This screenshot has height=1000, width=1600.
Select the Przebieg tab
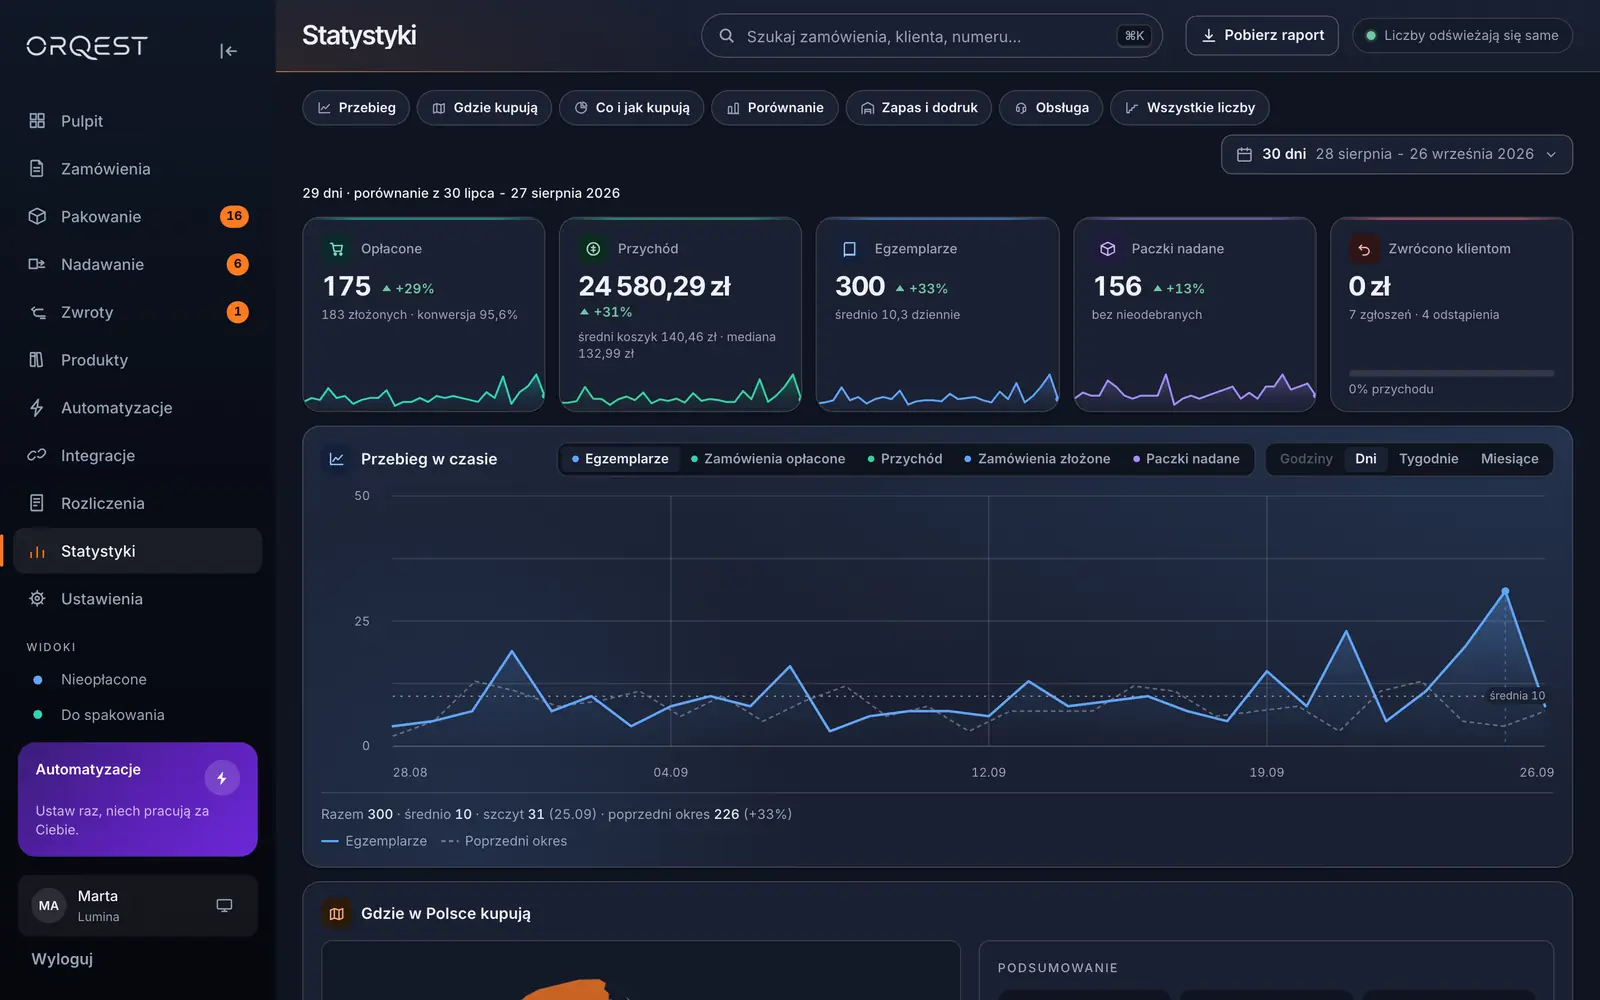click(x=356, y=108)
